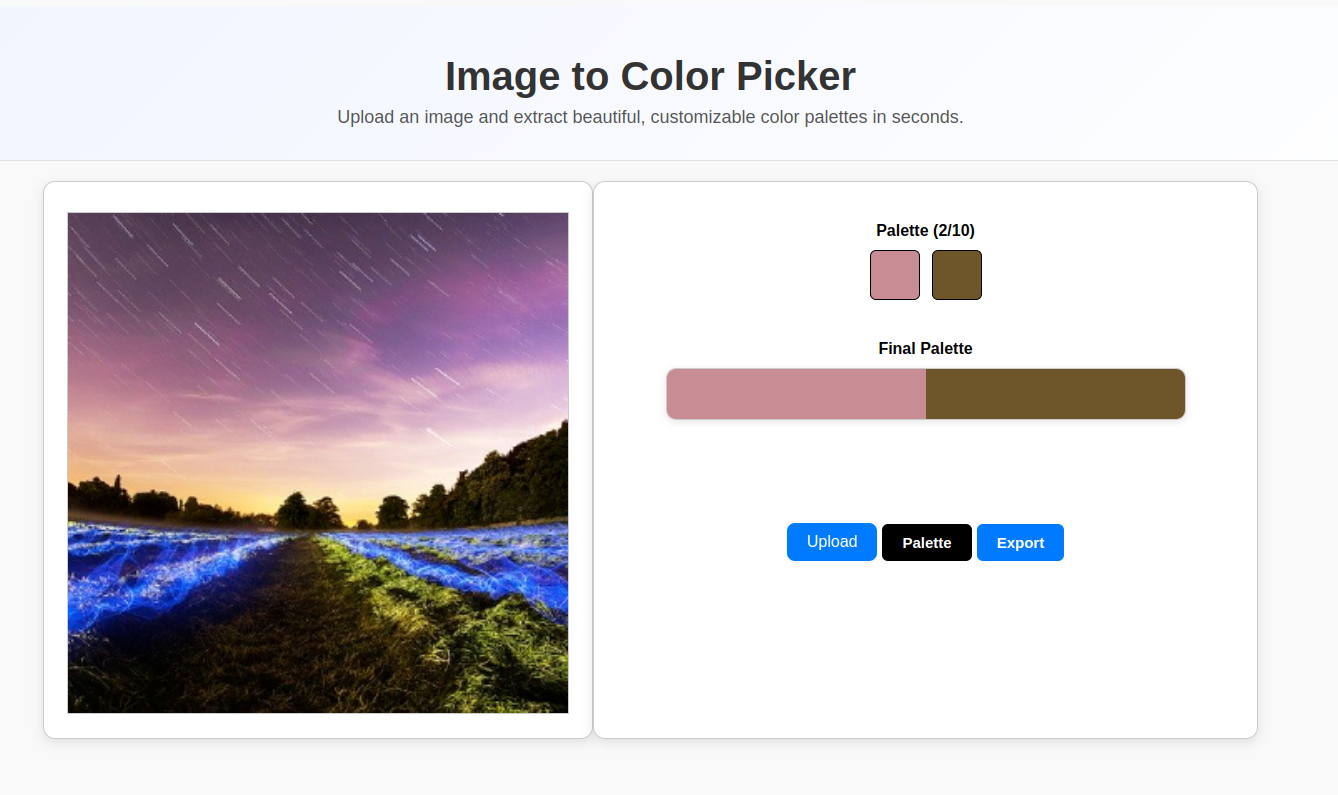Screen dimensions: 1338x795
Task: Select the brown swatch in Palette row
Action: (x=957, y=275)
